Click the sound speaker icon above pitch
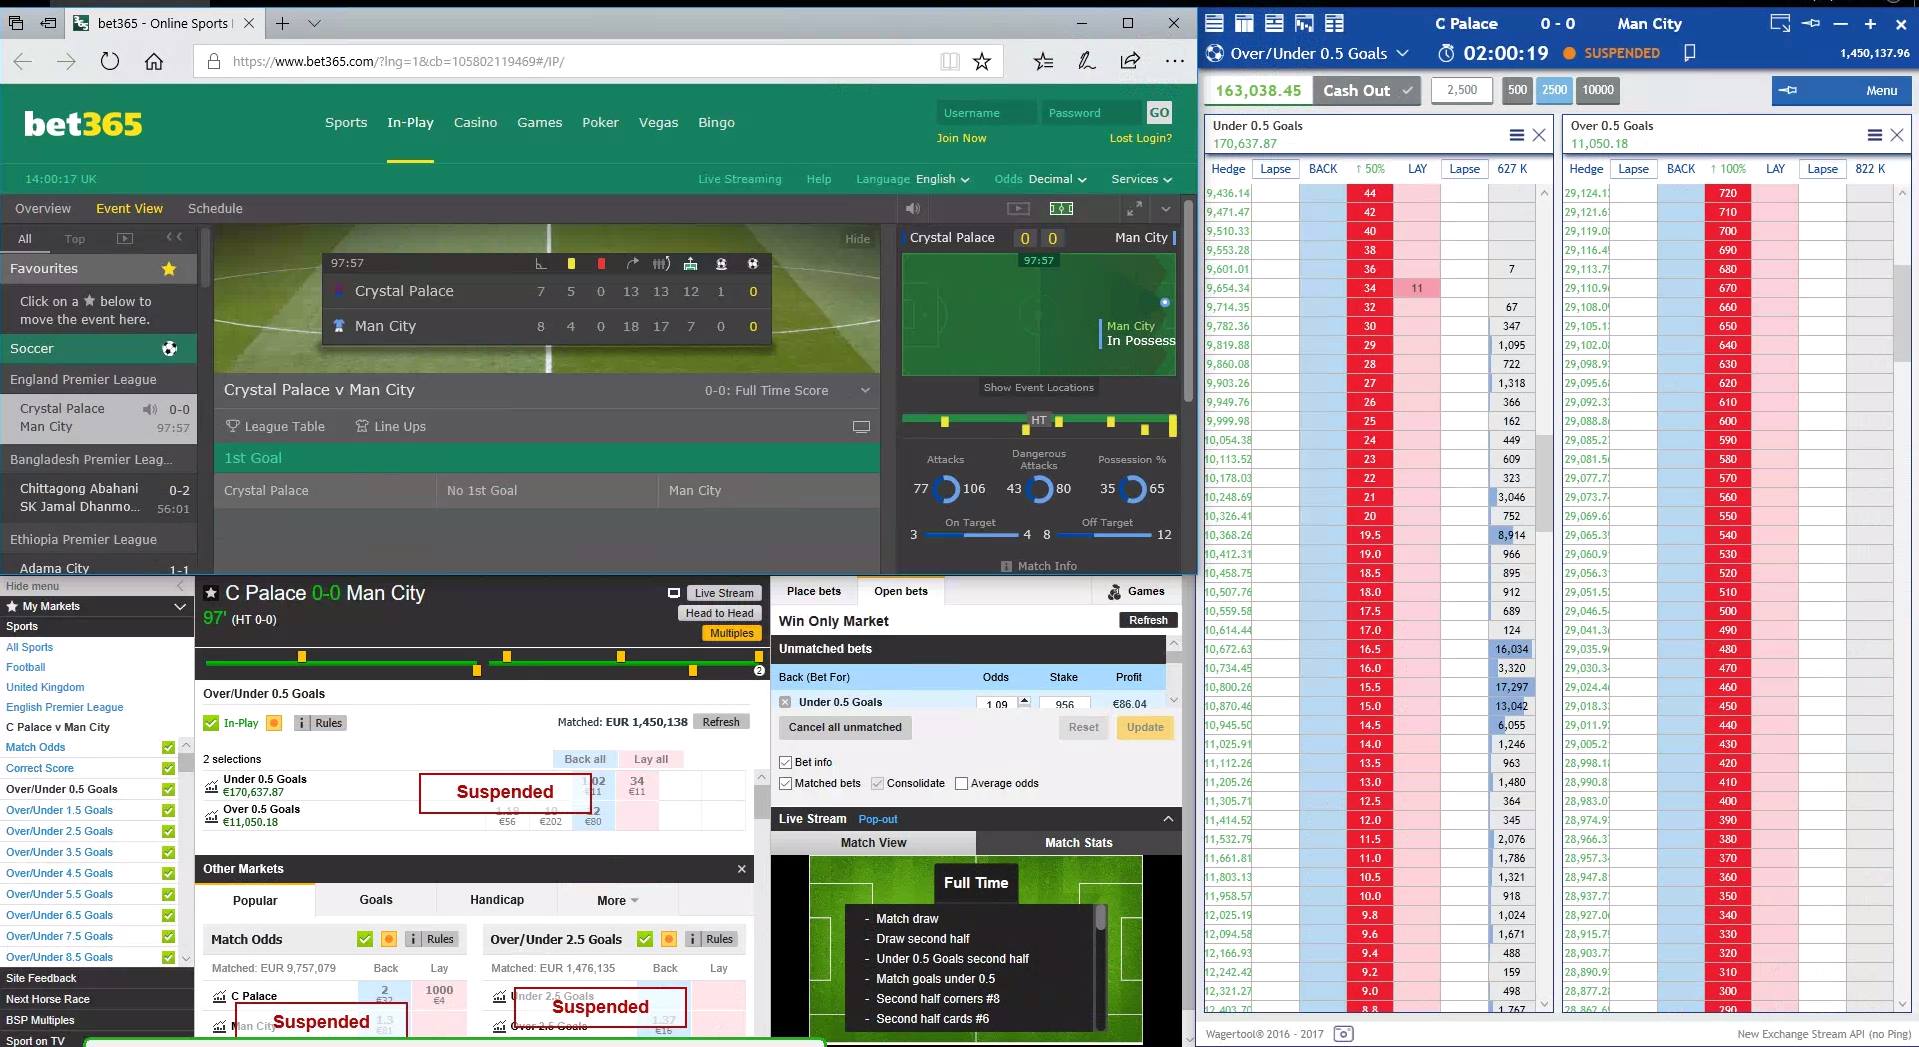The width and height of the screenshot is (1919, 1047). (912, 209)
